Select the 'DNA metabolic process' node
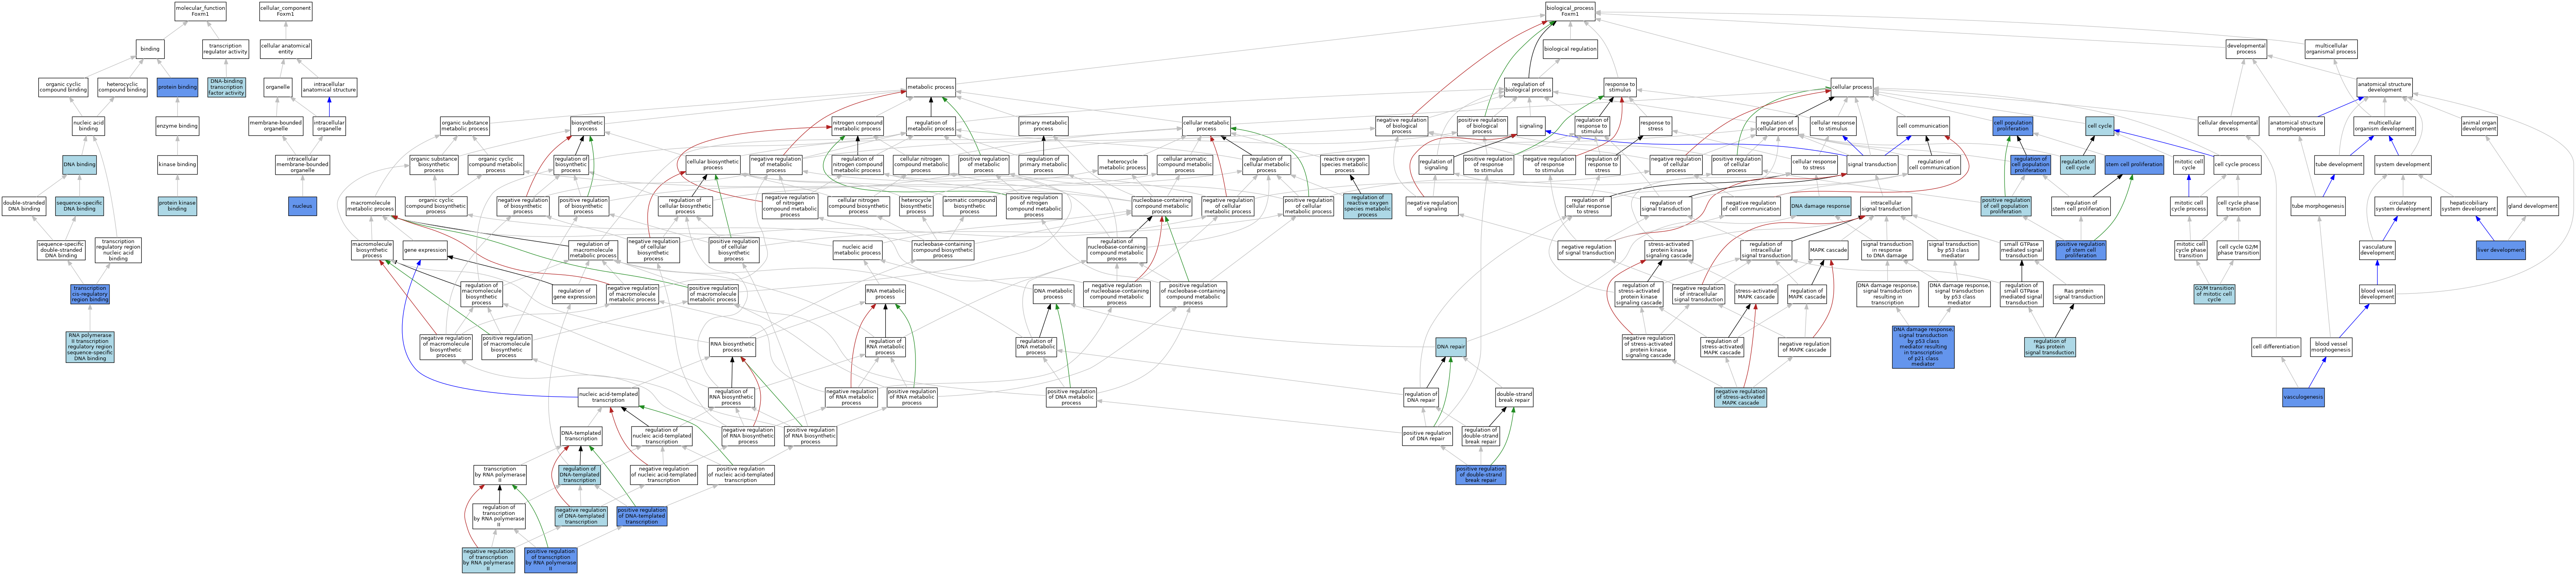The image size is (2576, 575). click(1053, 294)
